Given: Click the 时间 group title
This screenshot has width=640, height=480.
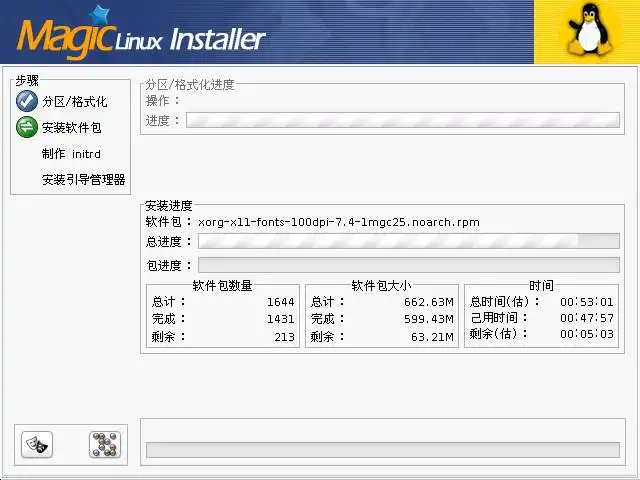Looking at the screenshot, I should click(x=541, y=285).
